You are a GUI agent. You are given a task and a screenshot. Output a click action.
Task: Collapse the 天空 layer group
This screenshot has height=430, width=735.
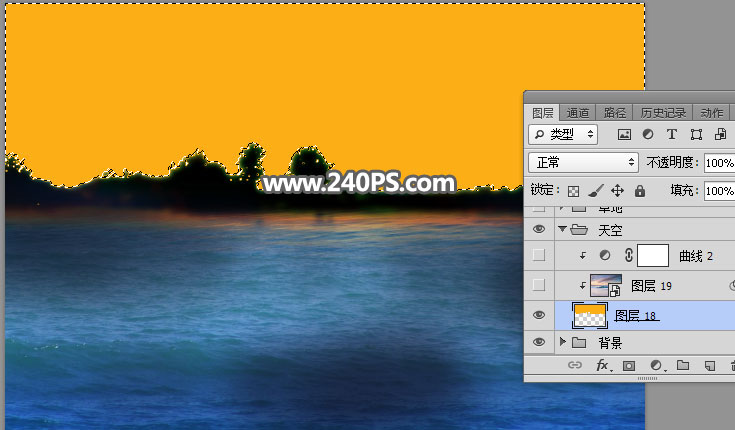pyautogui.click(x=562, y=230)
